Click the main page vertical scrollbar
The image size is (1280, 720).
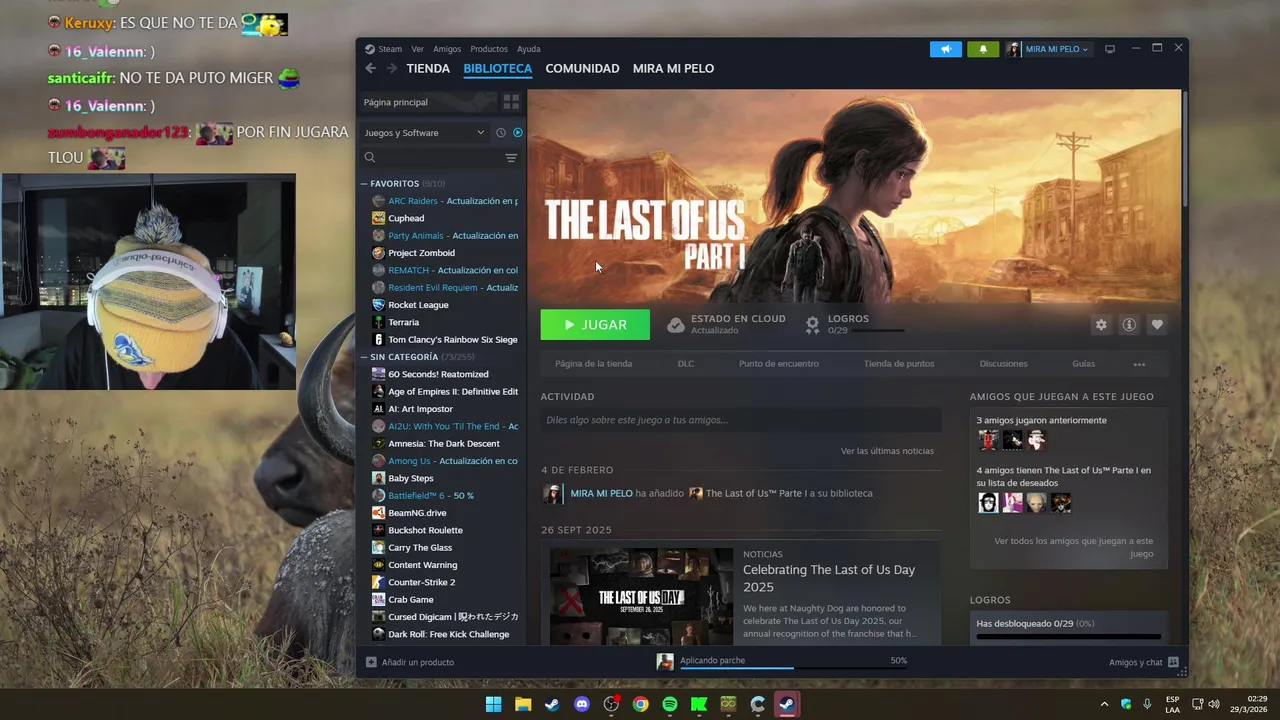click(1185, 147)
